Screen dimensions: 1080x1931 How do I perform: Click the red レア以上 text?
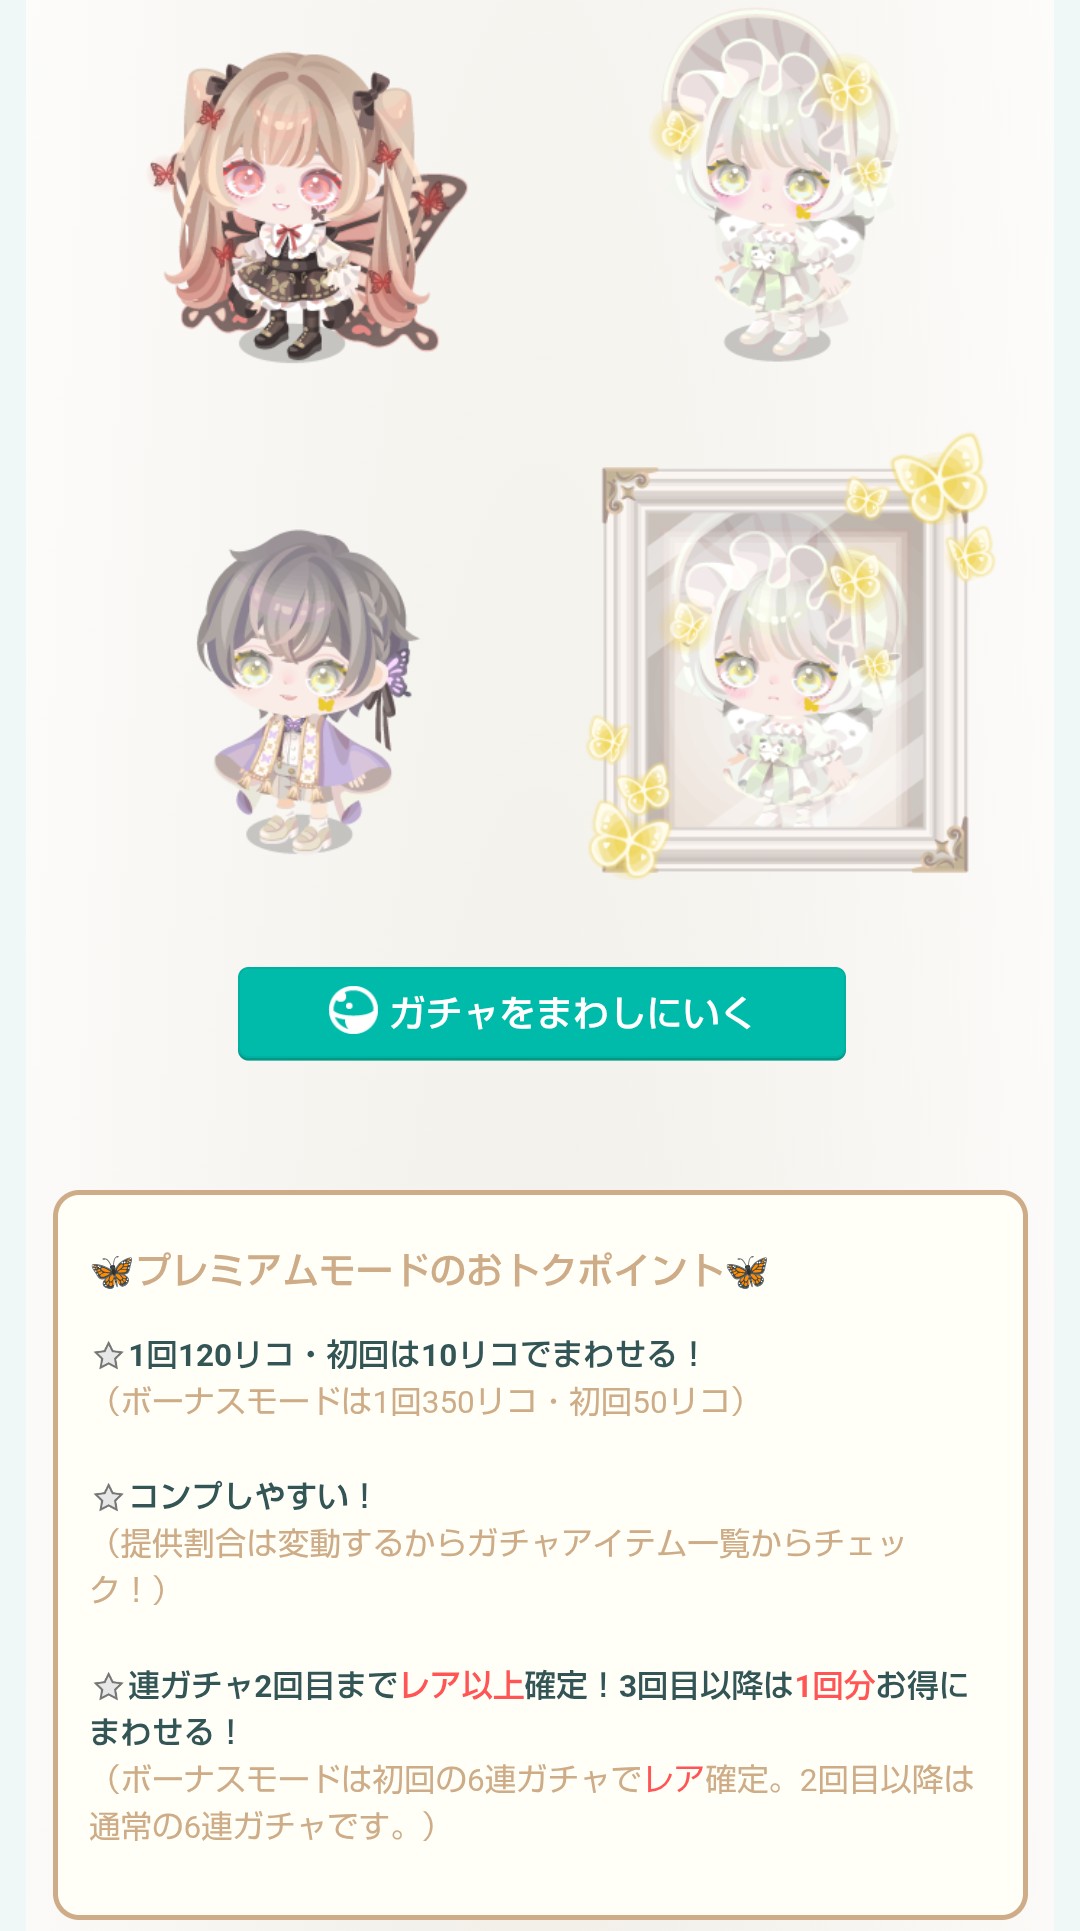[x=462, y=1686]
